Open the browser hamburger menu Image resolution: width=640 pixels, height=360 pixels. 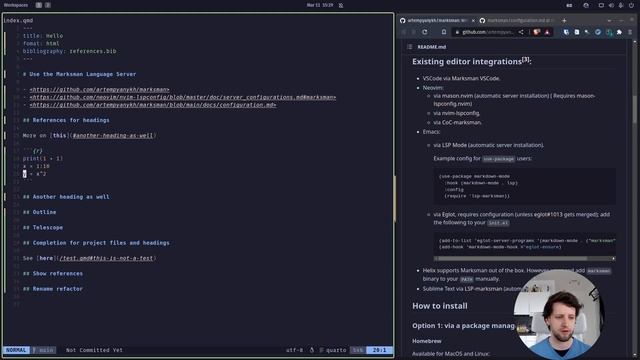pos(630,32)
